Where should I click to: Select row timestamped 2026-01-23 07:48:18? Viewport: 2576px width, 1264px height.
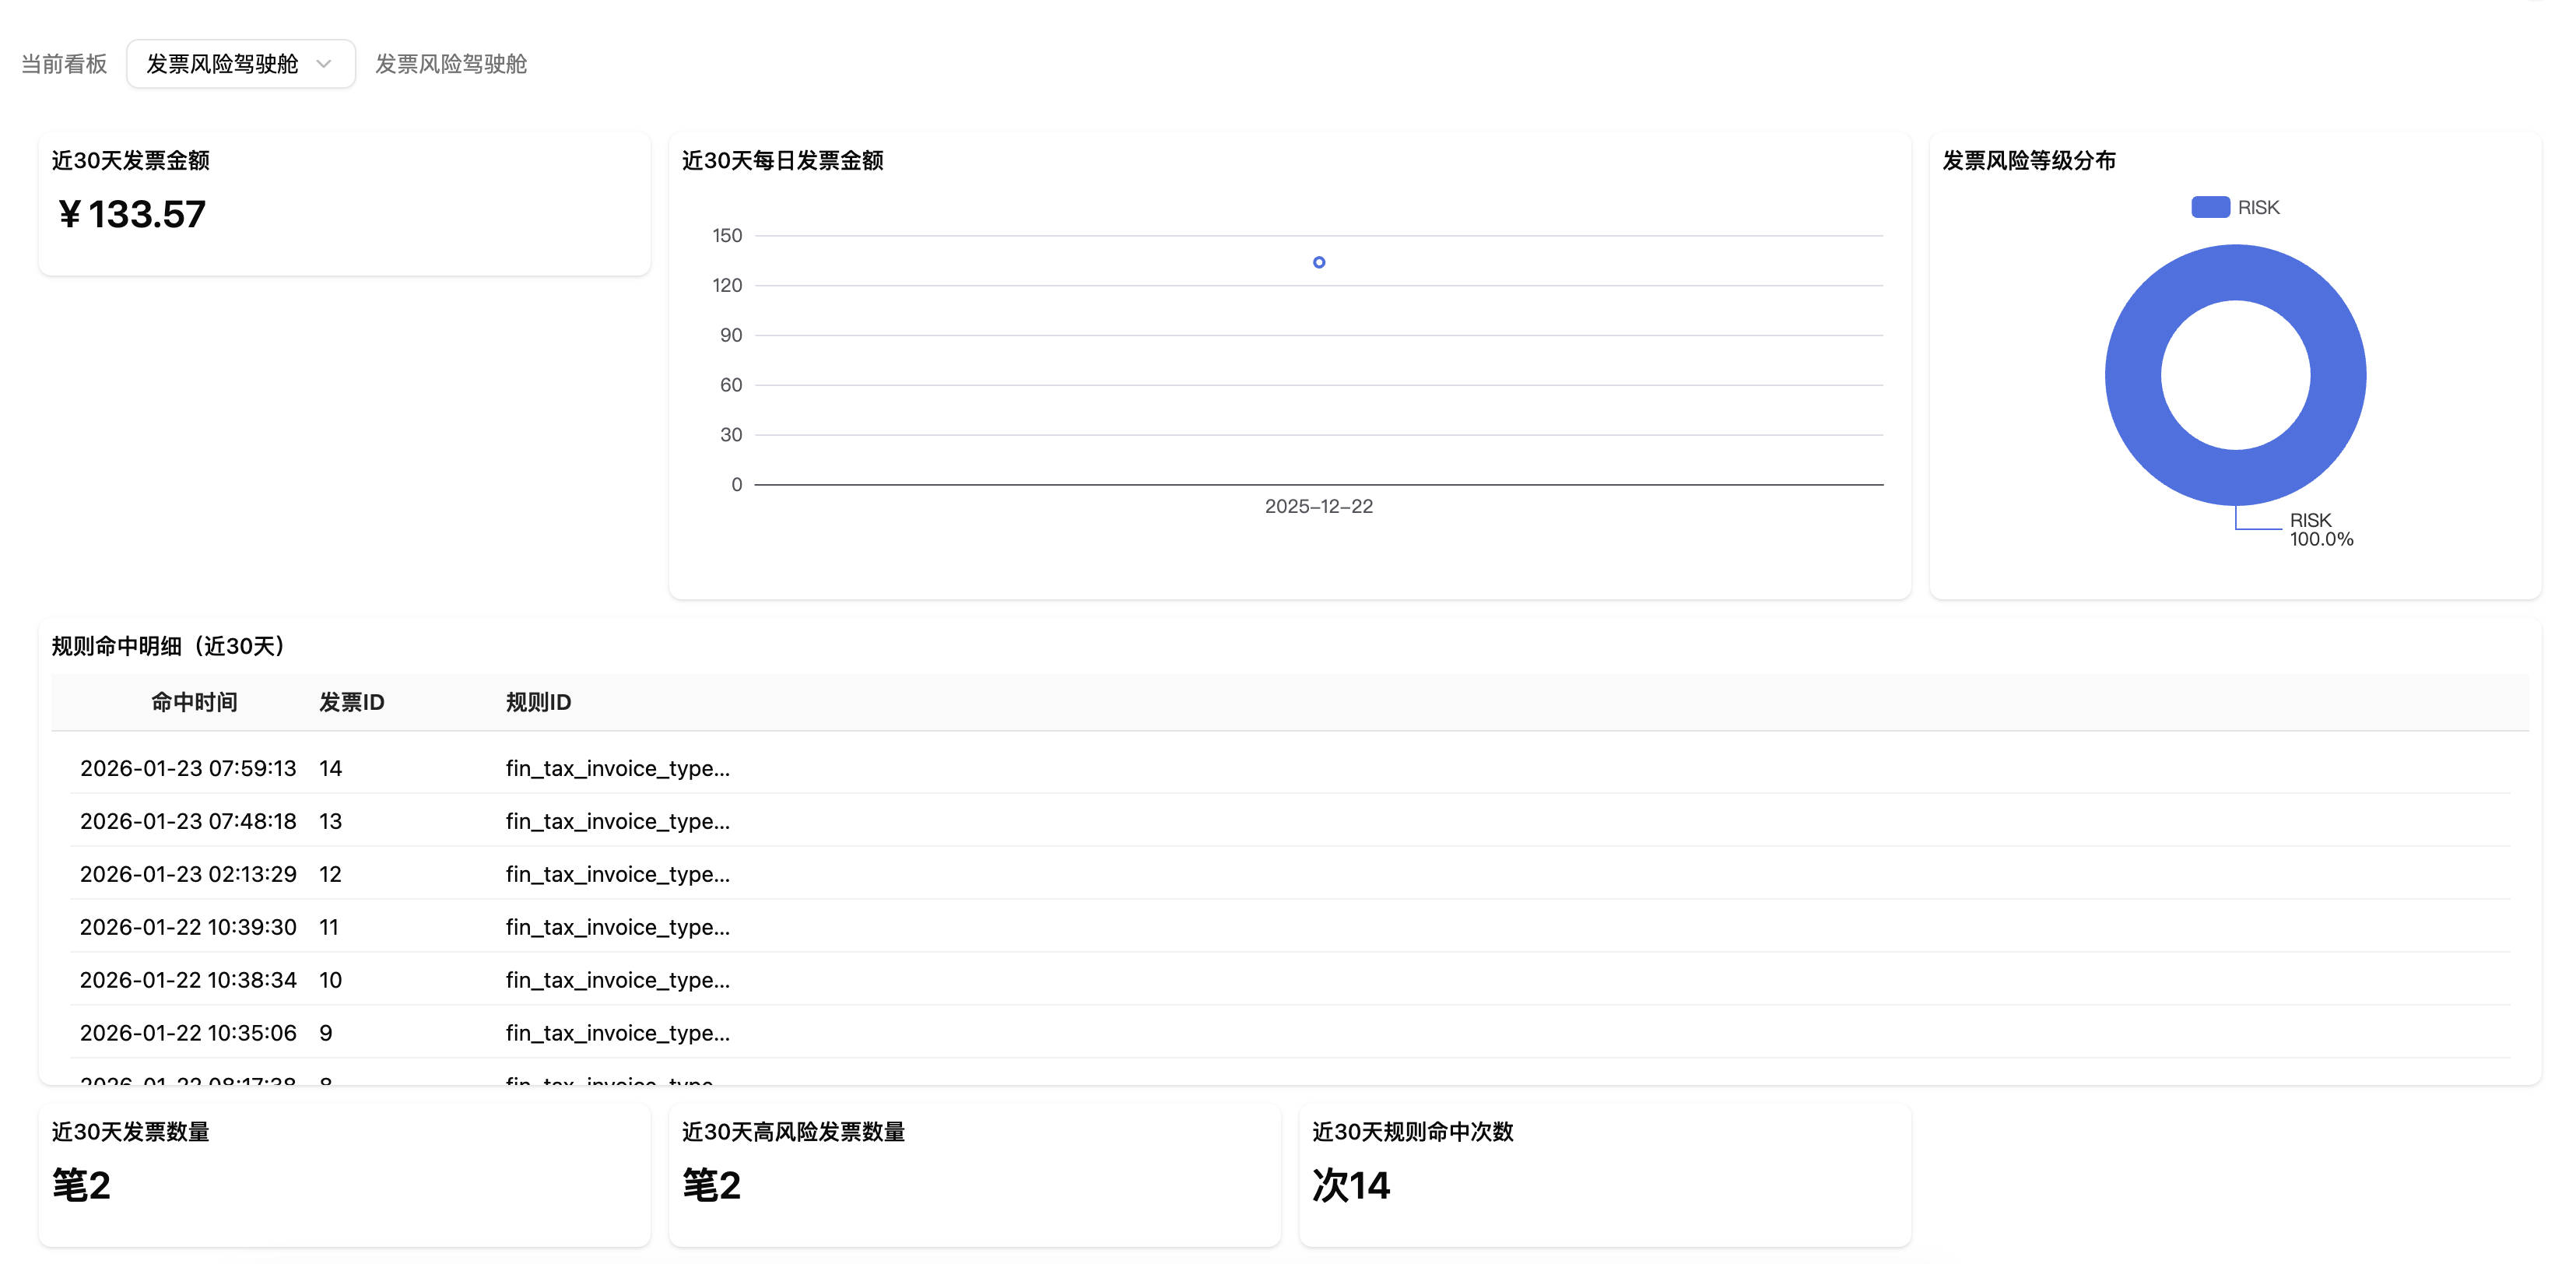coord(188,821)
